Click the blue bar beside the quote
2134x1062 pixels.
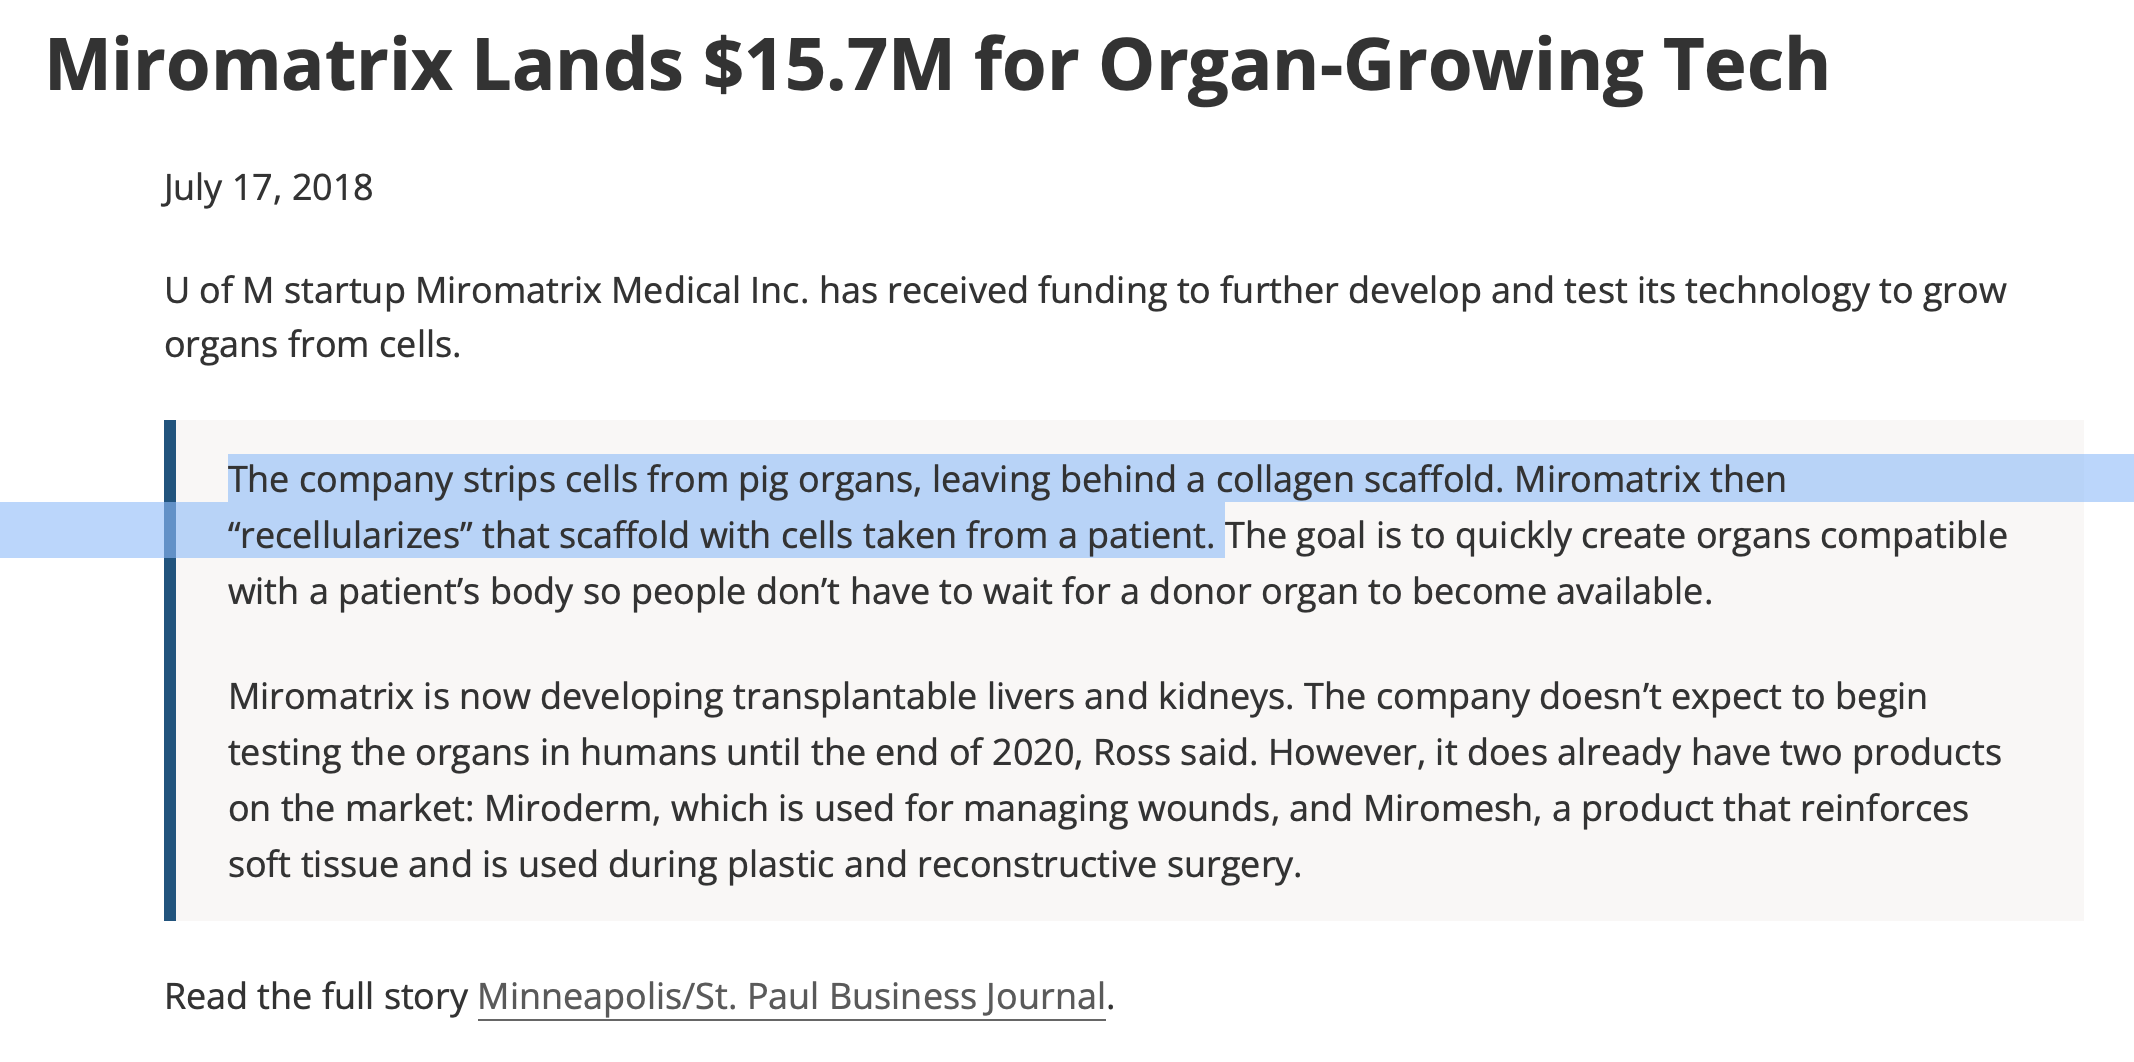[170, 670]
